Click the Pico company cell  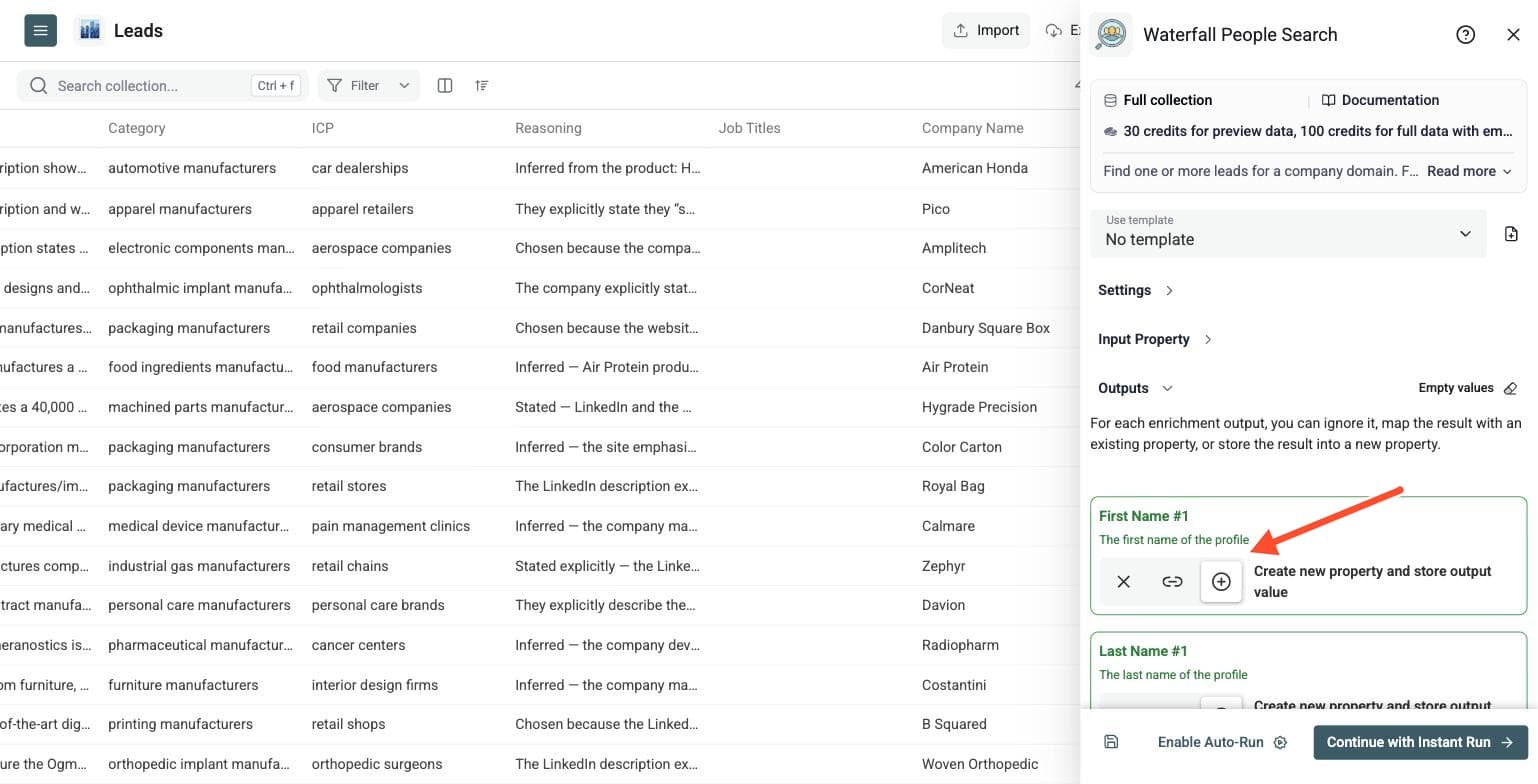click(936, 209)
